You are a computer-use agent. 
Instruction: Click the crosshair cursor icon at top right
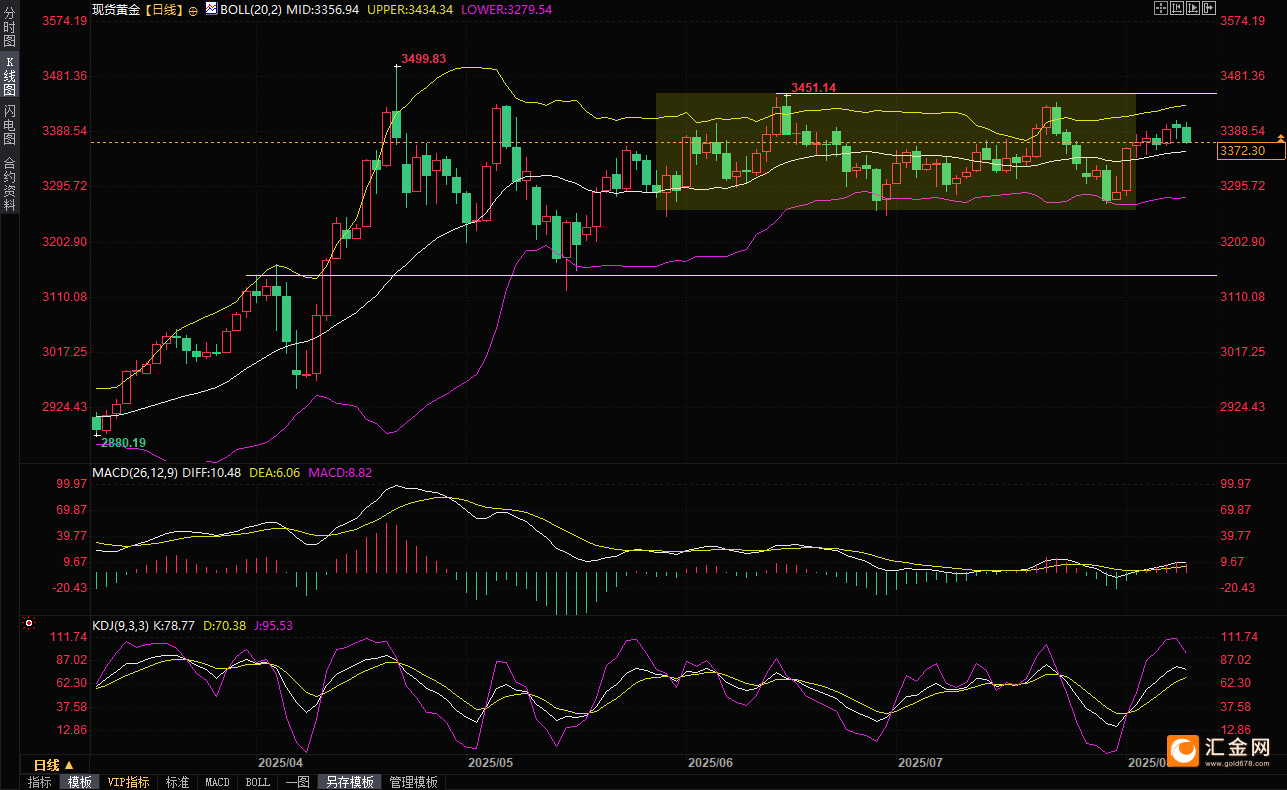tap(1160, 8)
